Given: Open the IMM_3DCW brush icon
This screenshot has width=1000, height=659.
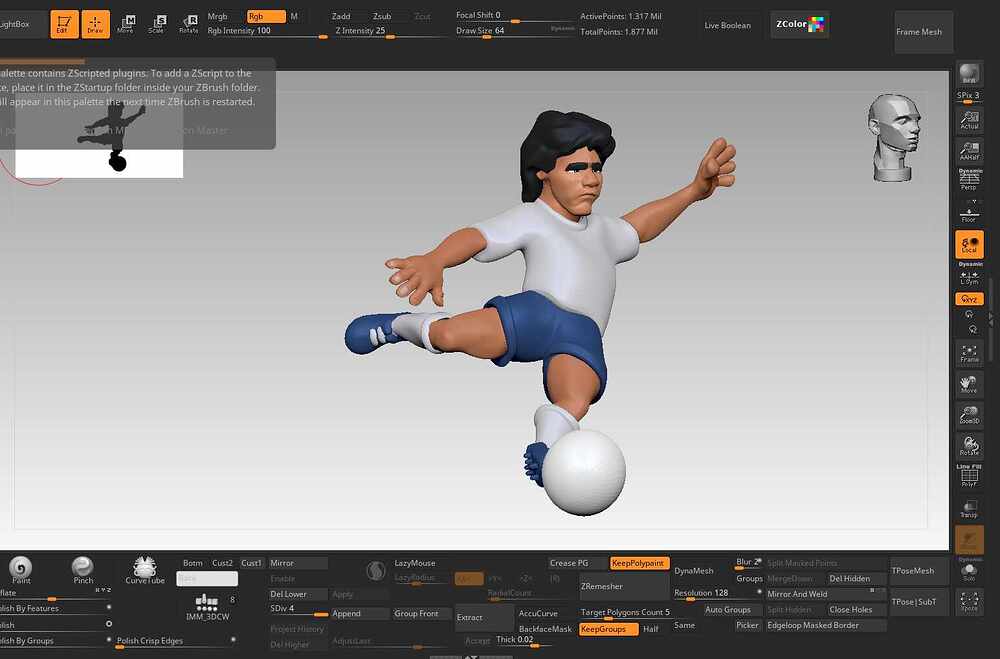Looking at the screenshot, I should click(207, 607).
